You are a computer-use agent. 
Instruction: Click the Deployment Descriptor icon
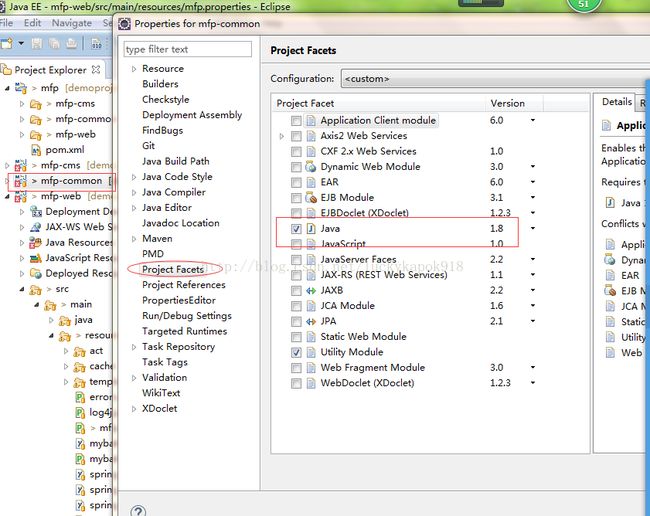[x=36, y=212]
